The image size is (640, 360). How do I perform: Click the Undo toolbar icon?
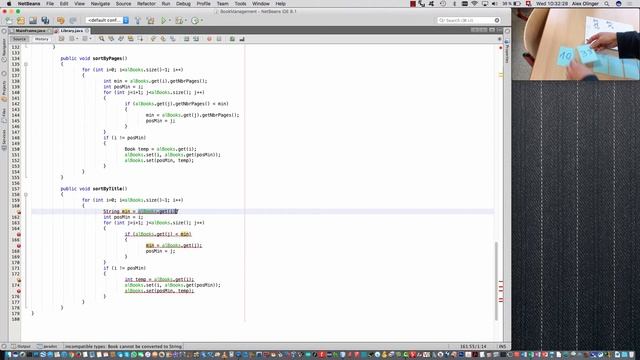(x=60, y=20)
